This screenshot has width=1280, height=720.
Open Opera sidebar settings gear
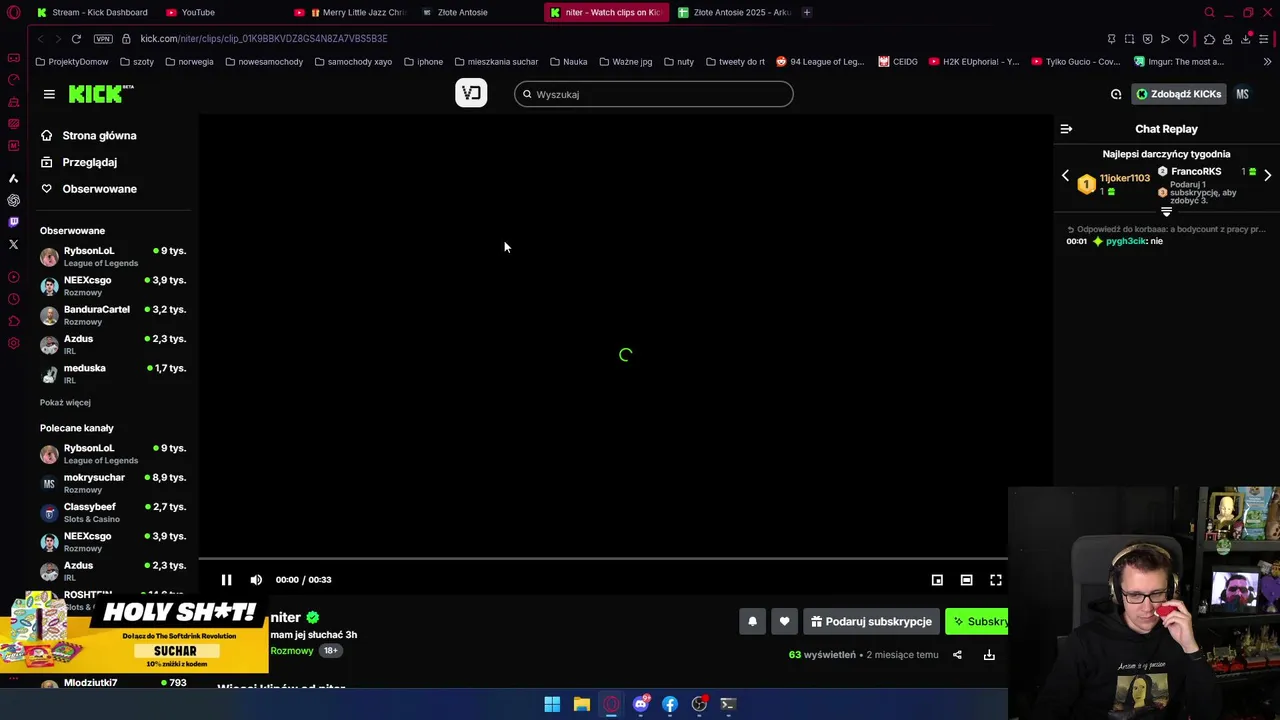pos(13,343)
